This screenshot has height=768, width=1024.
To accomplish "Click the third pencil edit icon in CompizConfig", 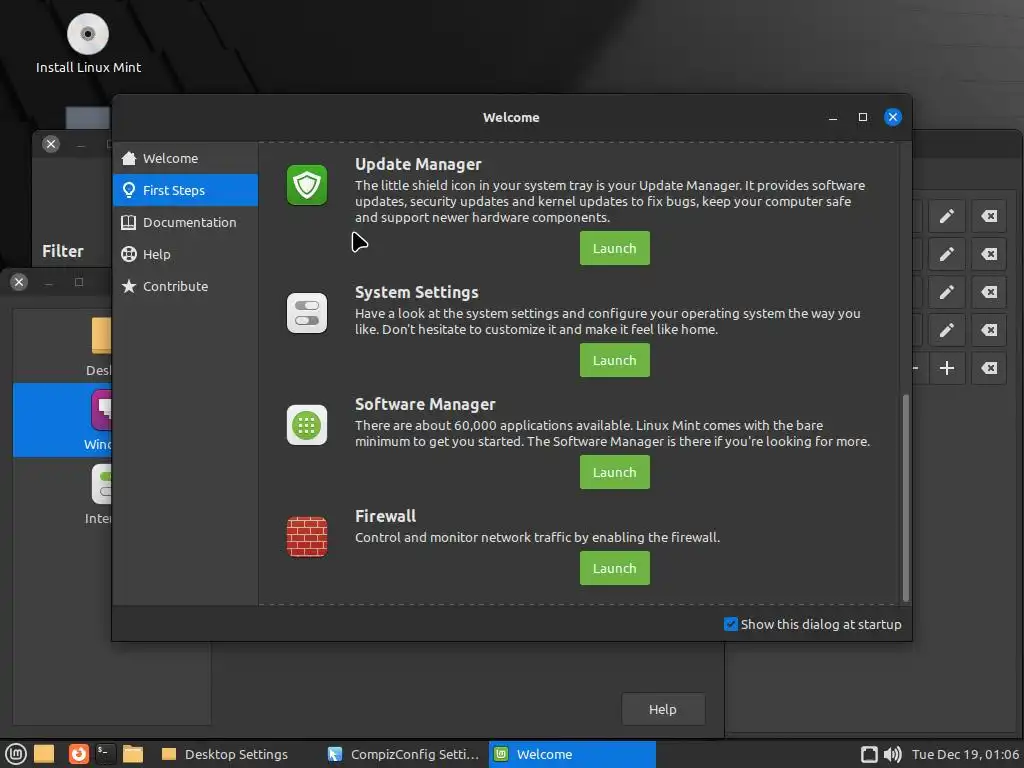I will coord(947,292).
